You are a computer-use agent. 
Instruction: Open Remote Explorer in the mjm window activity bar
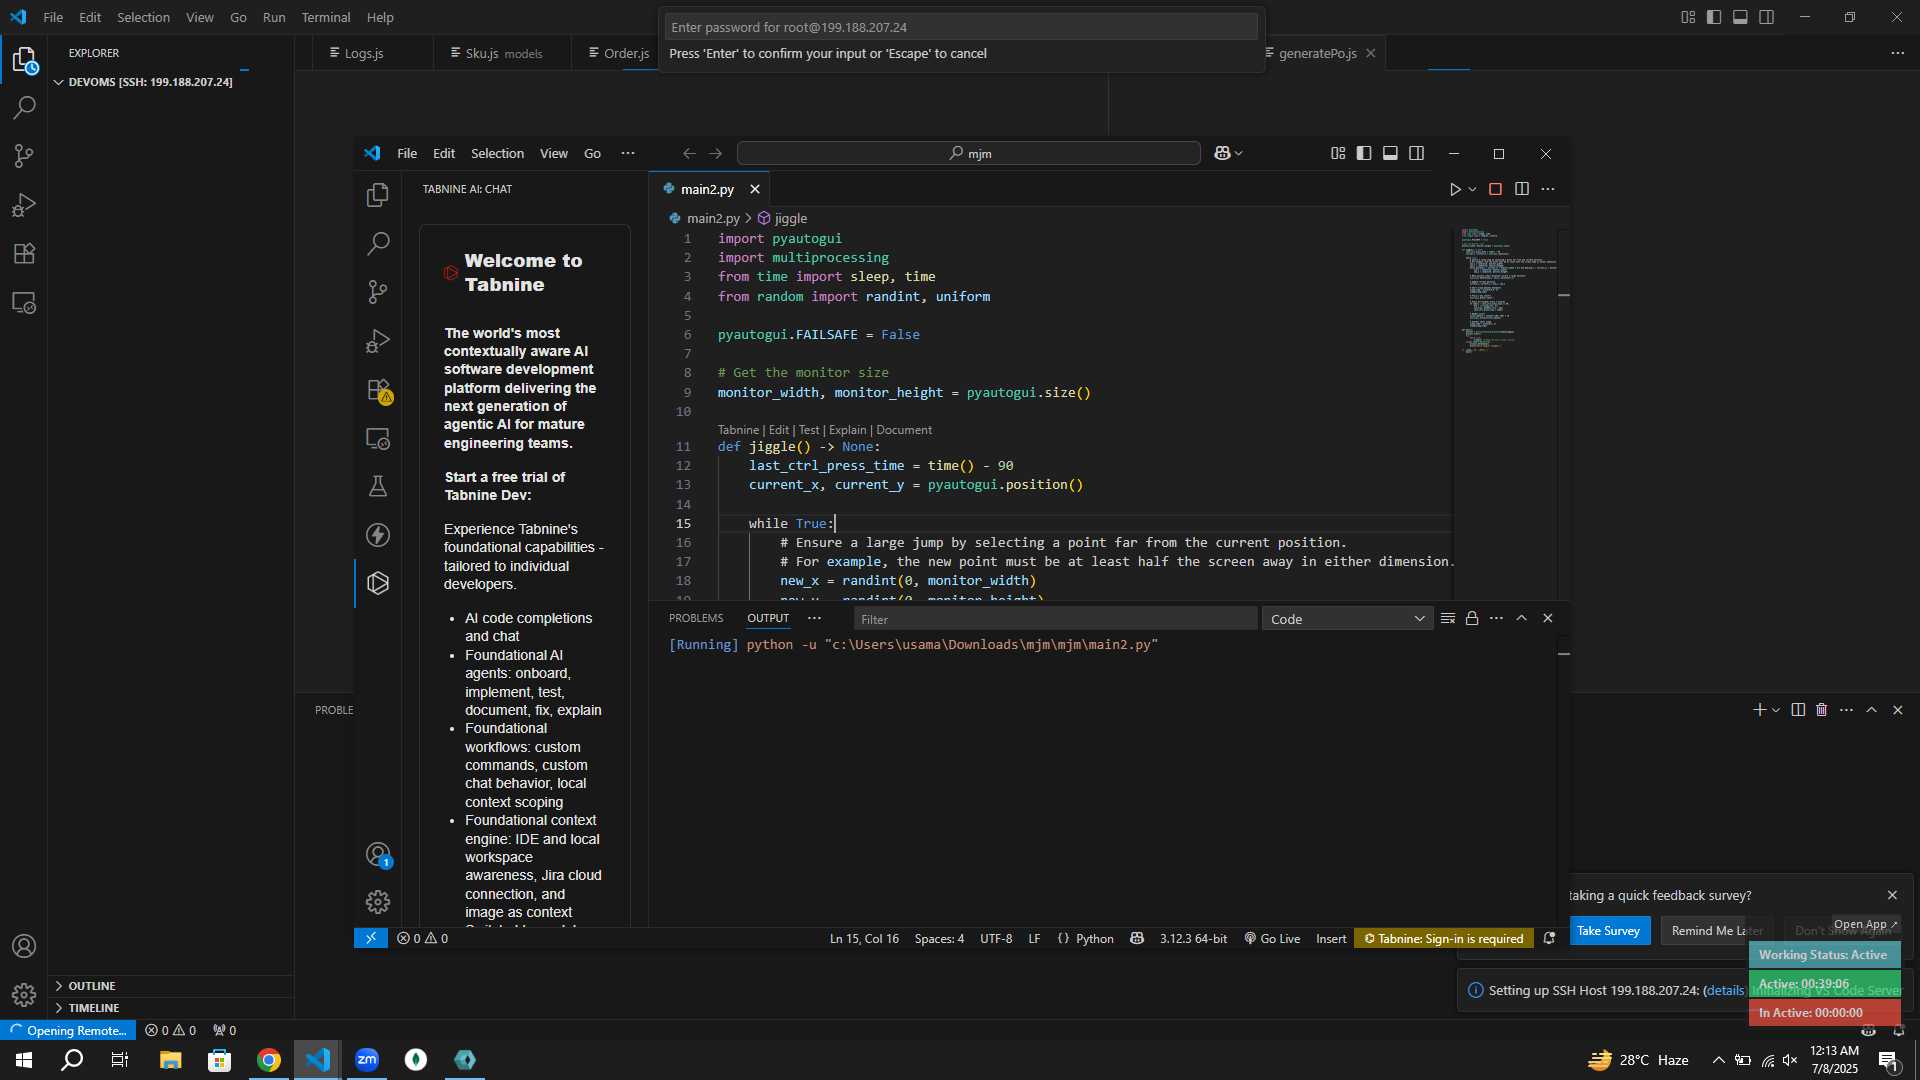378,438
